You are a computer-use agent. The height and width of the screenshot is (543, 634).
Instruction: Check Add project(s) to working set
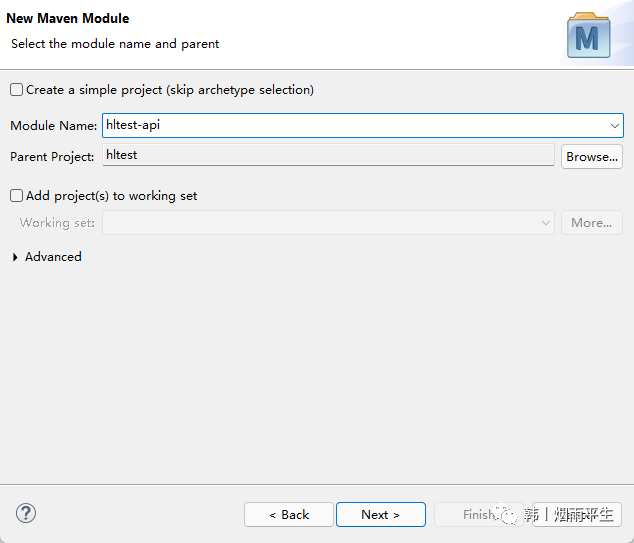coord(16,196)
